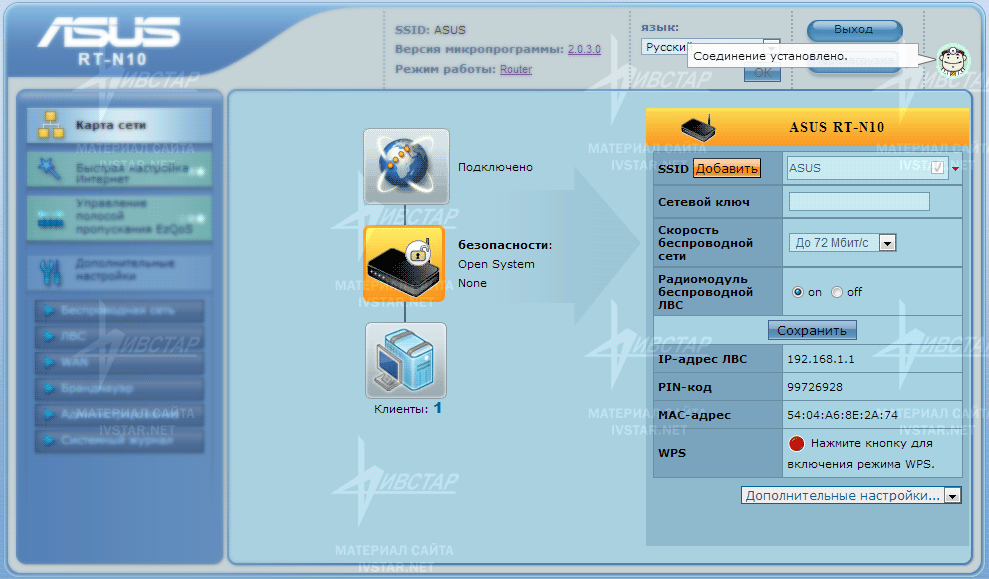The width and height of the screenshot is (989, 579).
Task: Click the assistant monkey icon in the header
Action: (x=953, y=61)
